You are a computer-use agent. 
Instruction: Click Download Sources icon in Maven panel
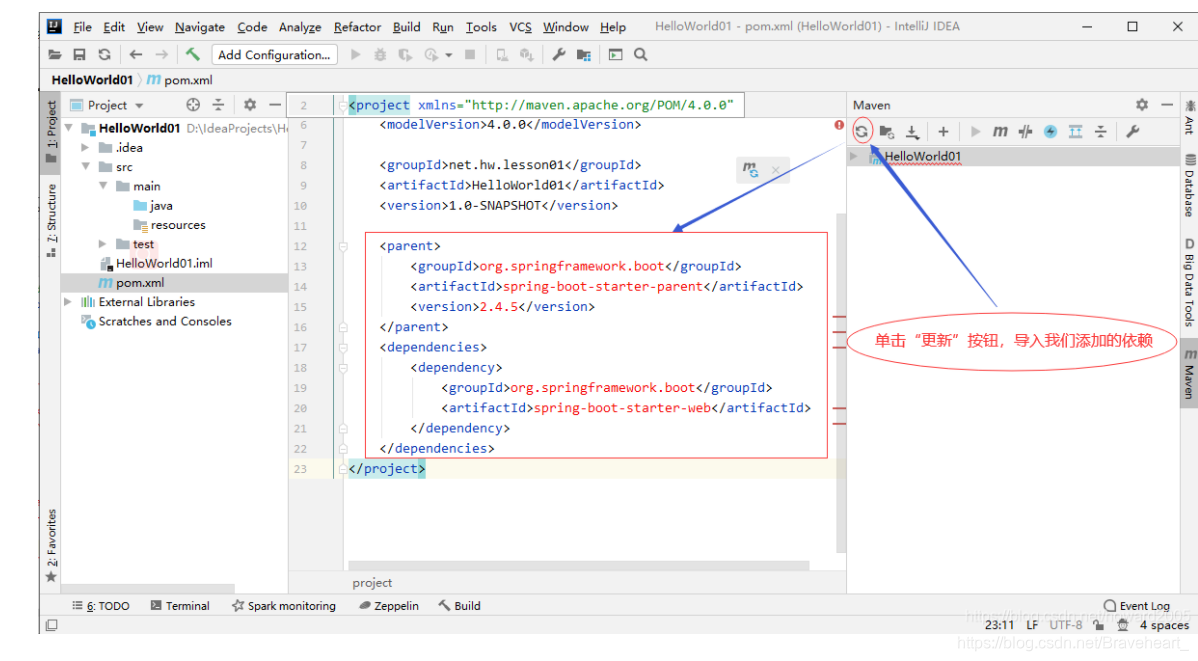(912, 131)
